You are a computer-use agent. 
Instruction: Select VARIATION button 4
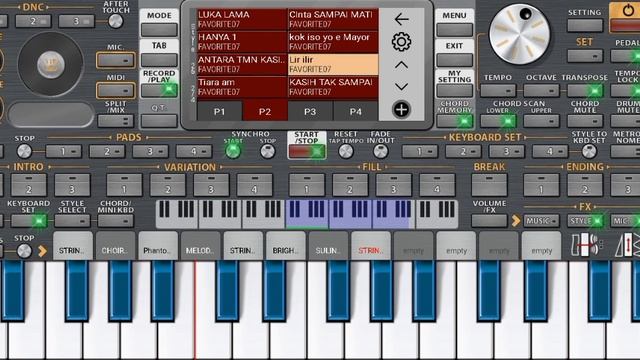pos(254,185)
